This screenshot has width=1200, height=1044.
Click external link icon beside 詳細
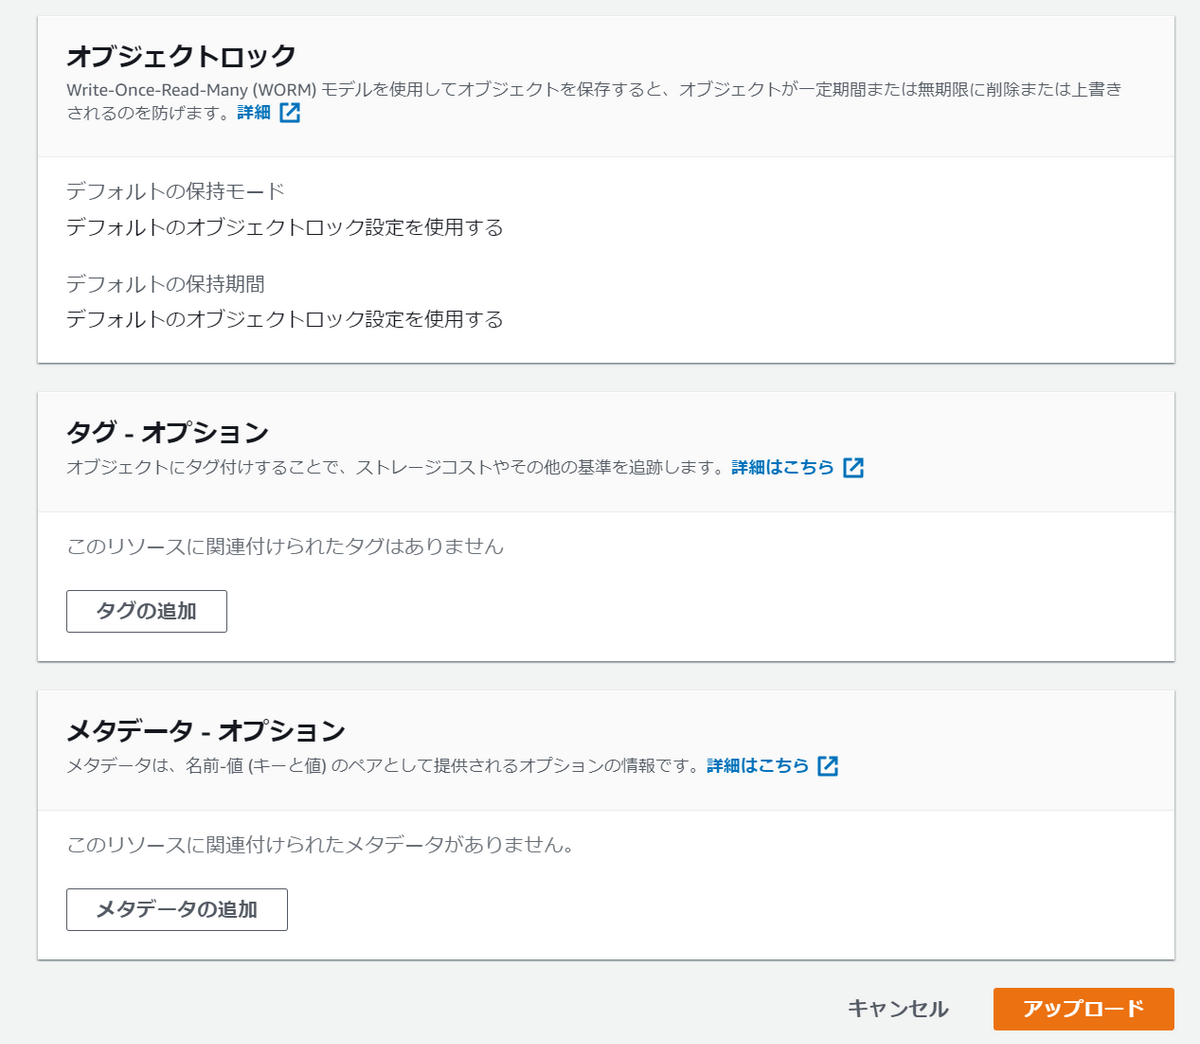[290, 112]
